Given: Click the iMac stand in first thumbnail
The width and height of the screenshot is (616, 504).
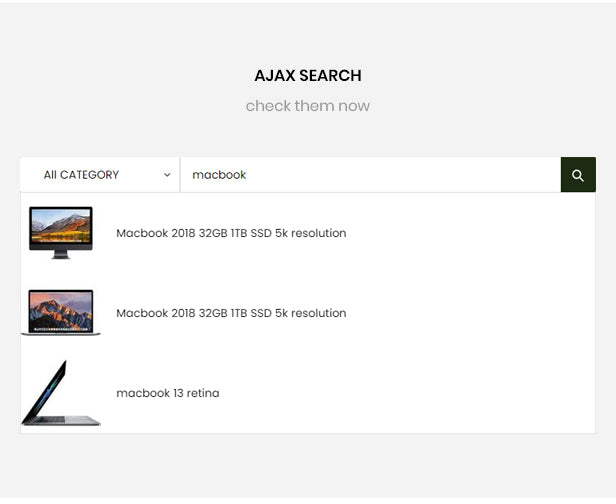Looking at the screenshot, I should point(60,255).
